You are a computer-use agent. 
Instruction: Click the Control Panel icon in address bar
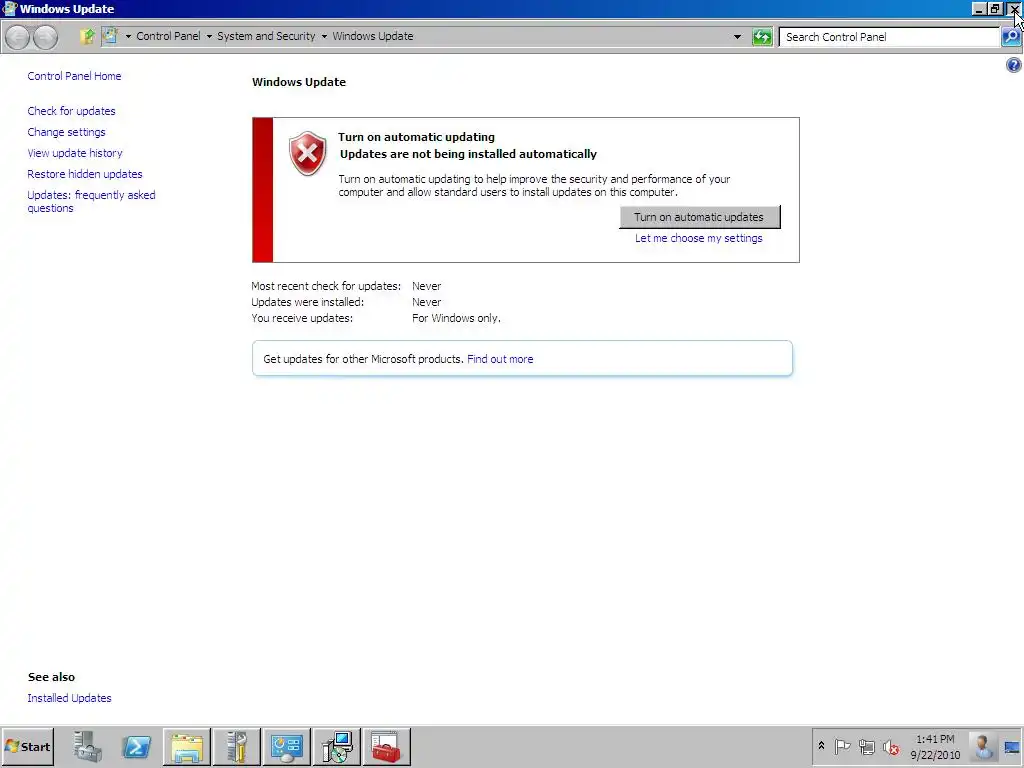pyautogui.click(x=110, y=36)
